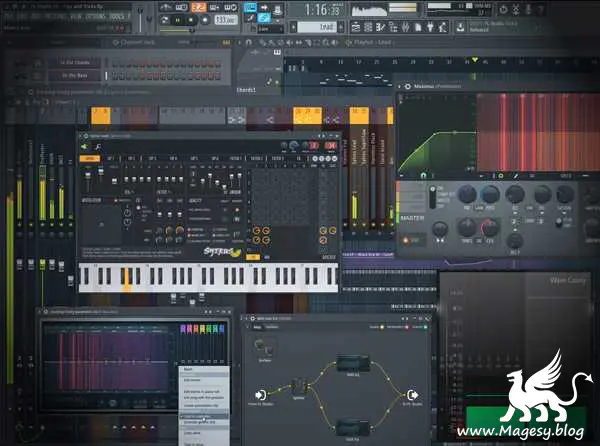
Task: Click the Playlist - Lead title
Action: pyautogui.click(x=373, y=42)
